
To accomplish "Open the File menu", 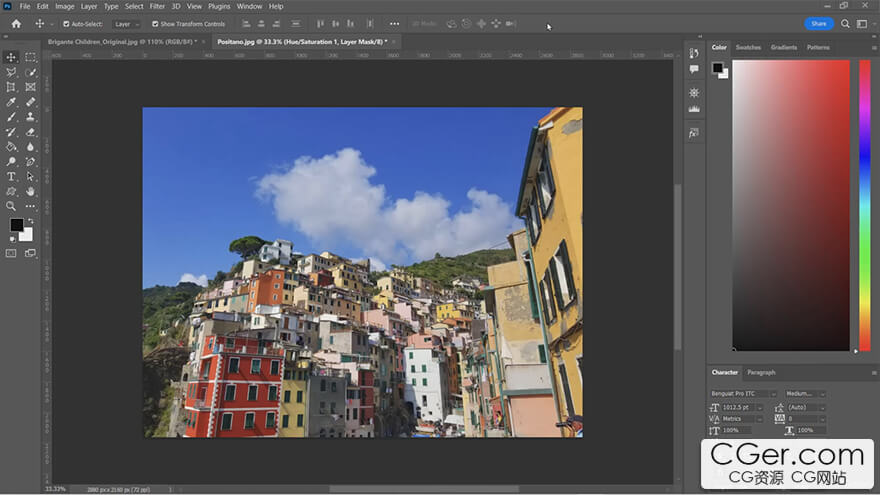I will (25, 6).
